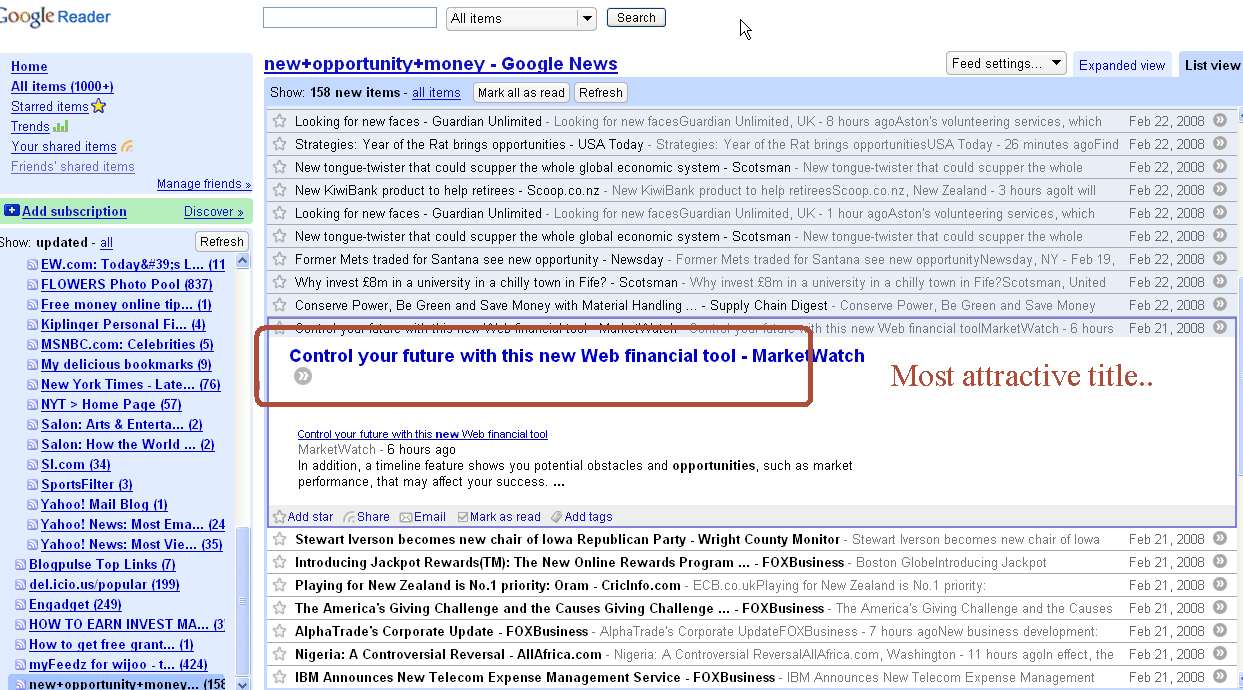Open 'Blogpulse Top Links (7)' subscription
Screen dimensions: 1243x690
[x=102, y=564]
